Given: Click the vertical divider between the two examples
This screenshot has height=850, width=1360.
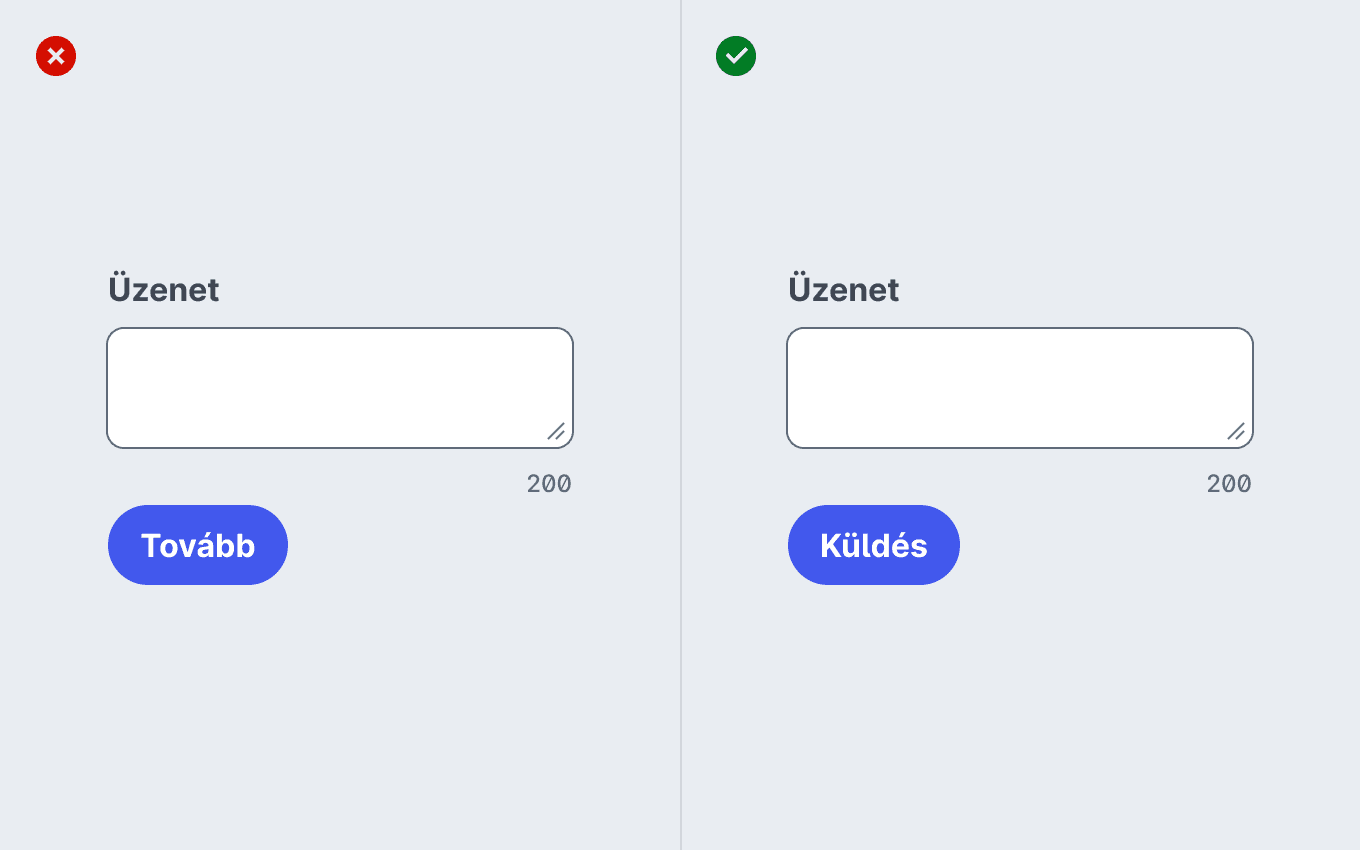Looking at the screenshot, I should [x=681, y=425].
